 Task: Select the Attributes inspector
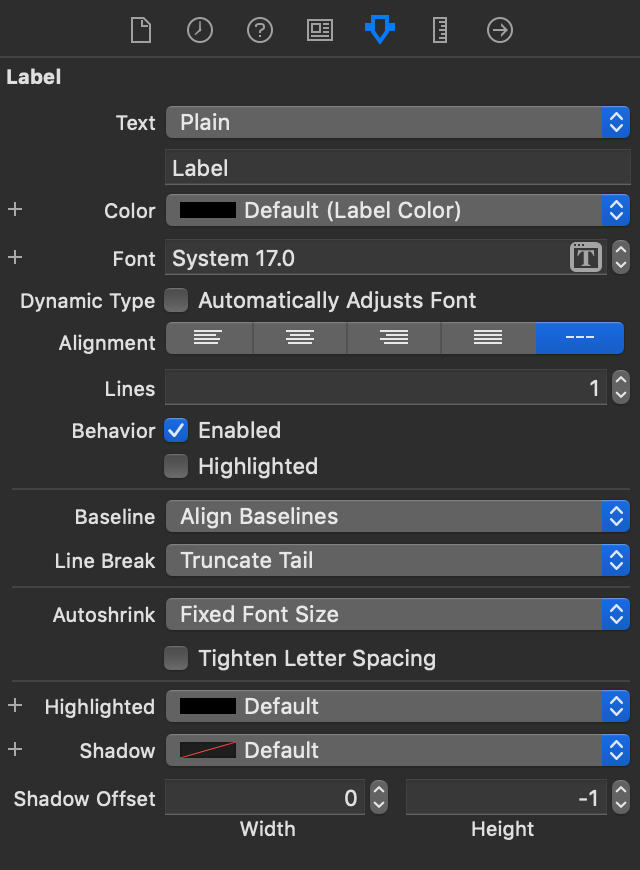(379, 30)
